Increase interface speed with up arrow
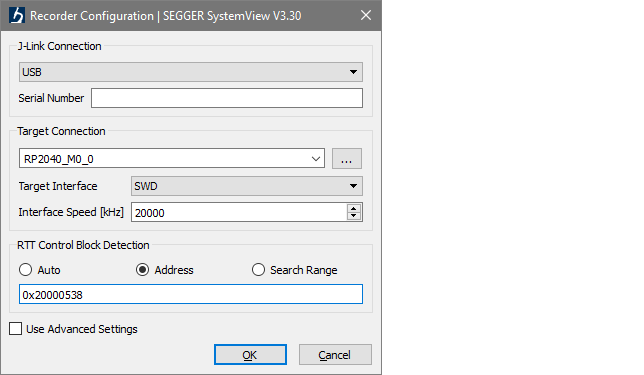This screenshot has width=644, height=375. tap(354, 208)
